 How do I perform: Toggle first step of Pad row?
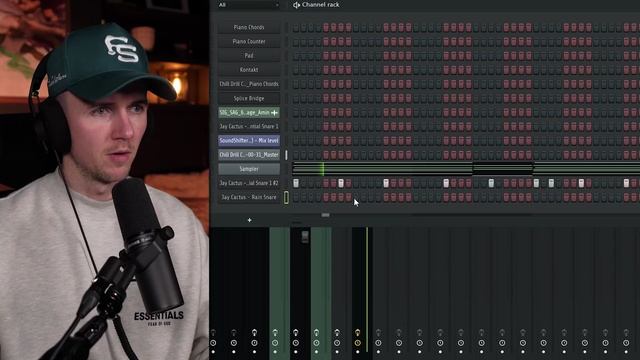(x=296, y=56)
